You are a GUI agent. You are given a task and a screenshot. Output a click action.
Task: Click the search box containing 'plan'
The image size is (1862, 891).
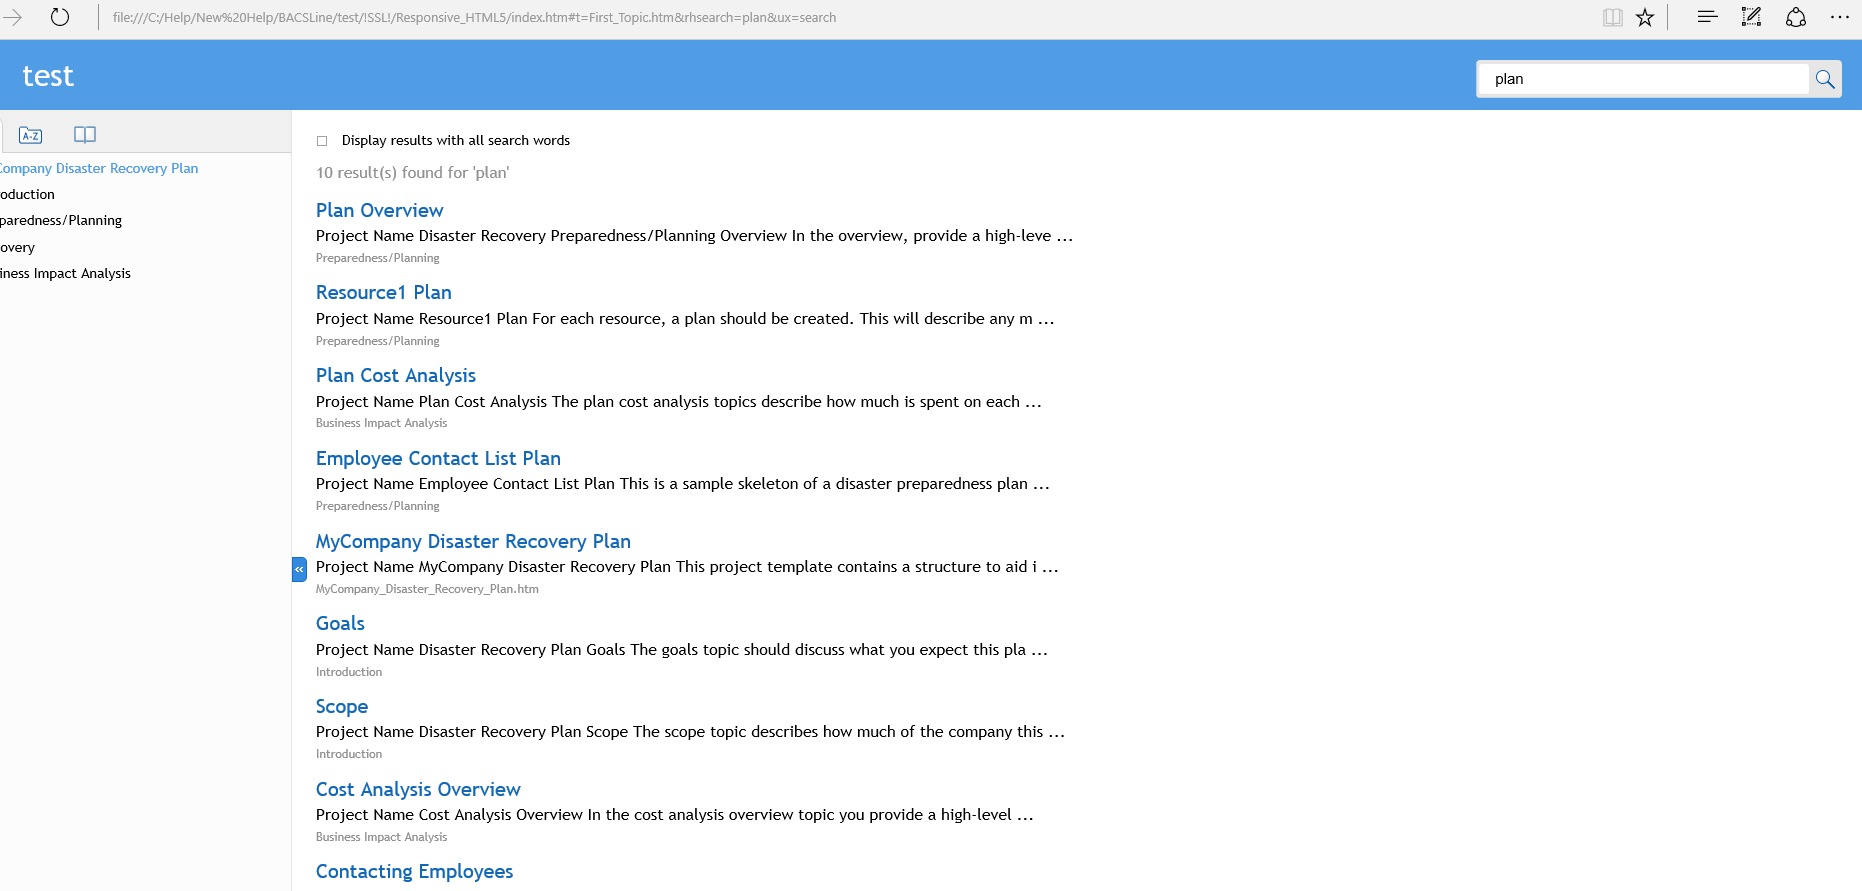point(1643,79)
